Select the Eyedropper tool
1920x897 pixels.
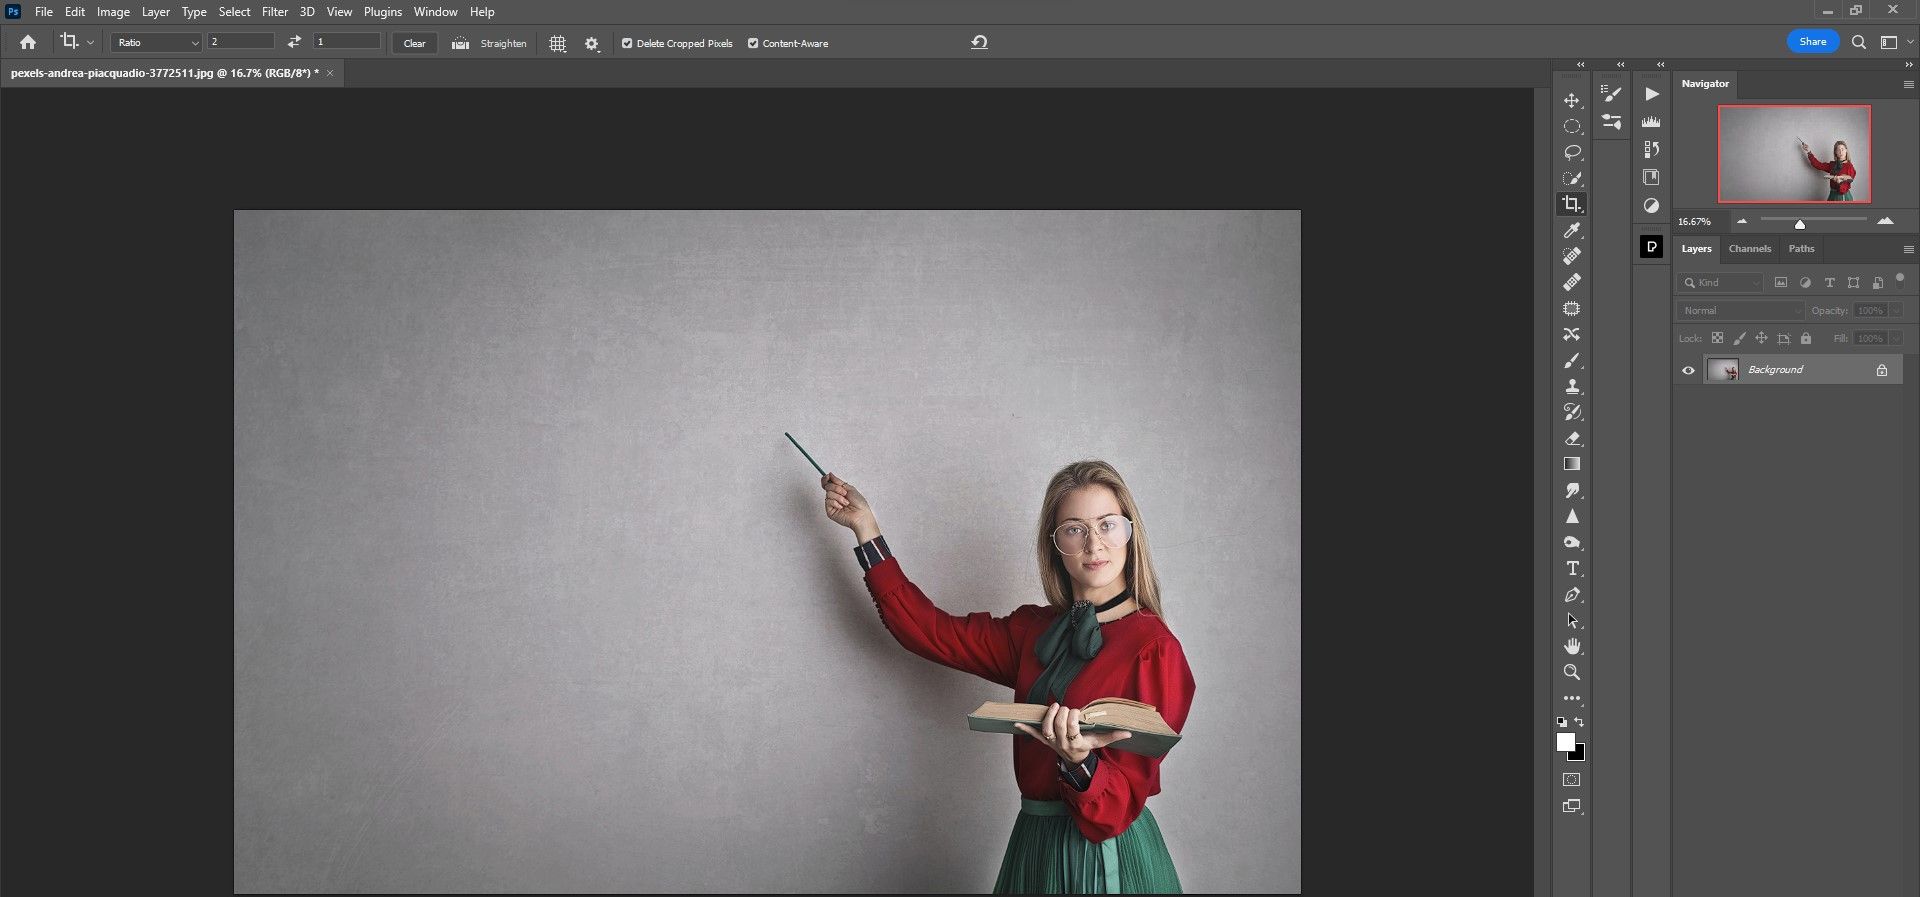1572,230
